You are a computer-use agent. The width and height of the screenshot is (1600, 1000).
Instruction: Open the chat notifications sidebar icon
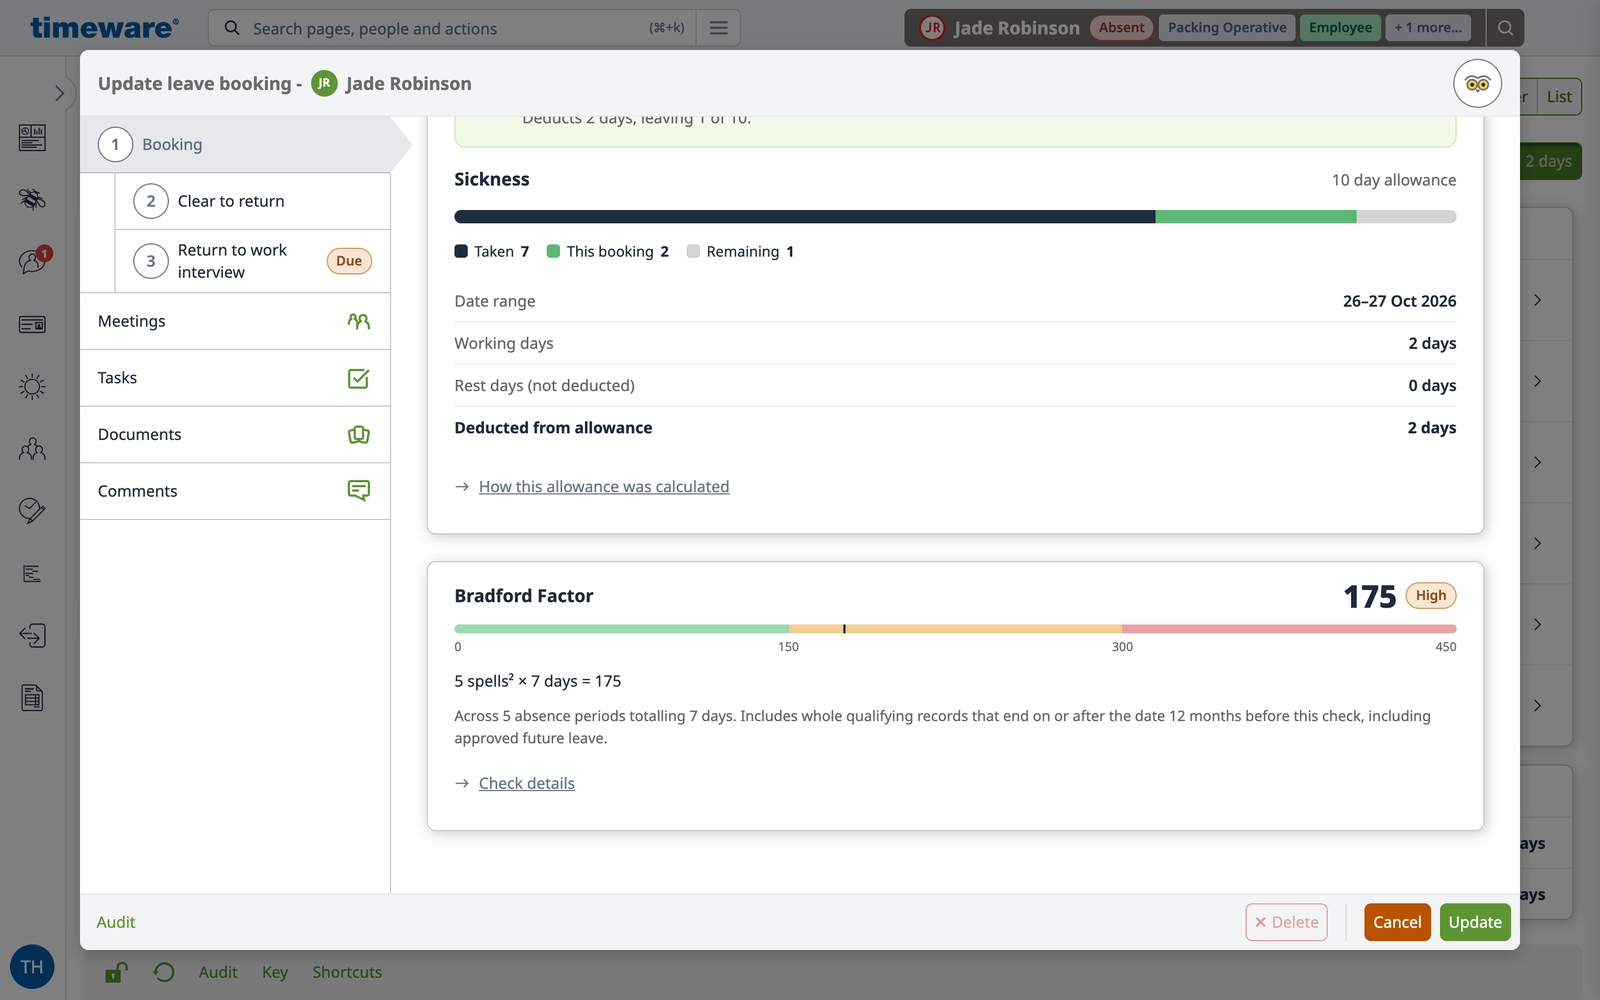32,261
